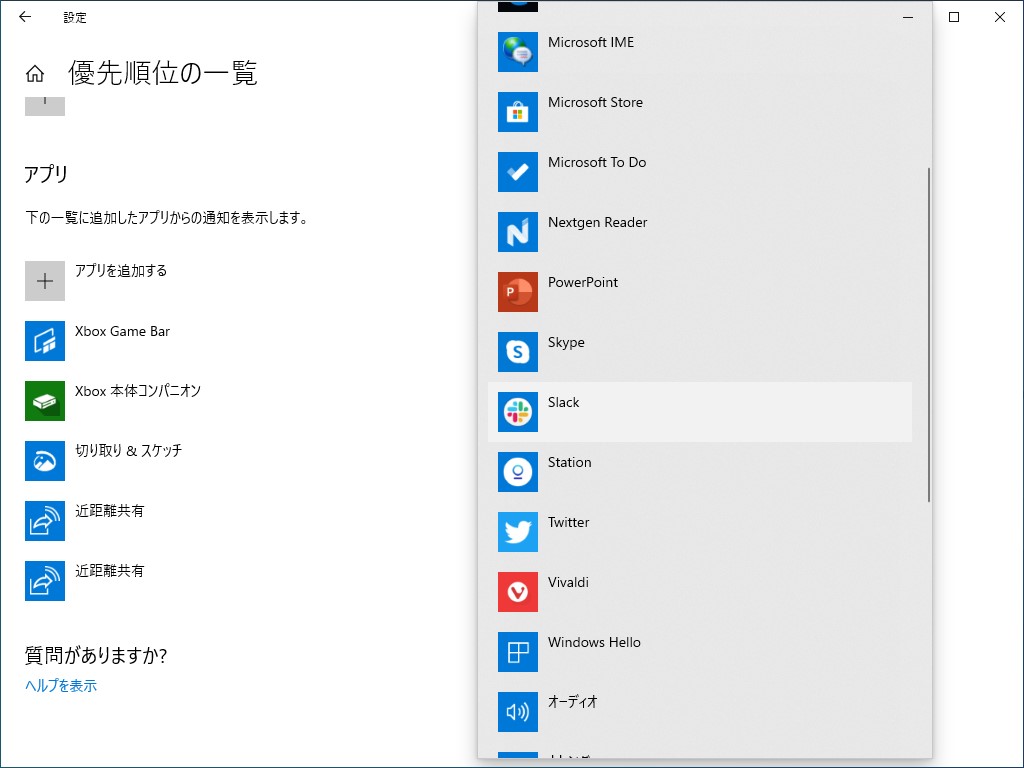Pick the Station text entry
The width and height of the screenshot is (1024, 768).
coord(569,462)
